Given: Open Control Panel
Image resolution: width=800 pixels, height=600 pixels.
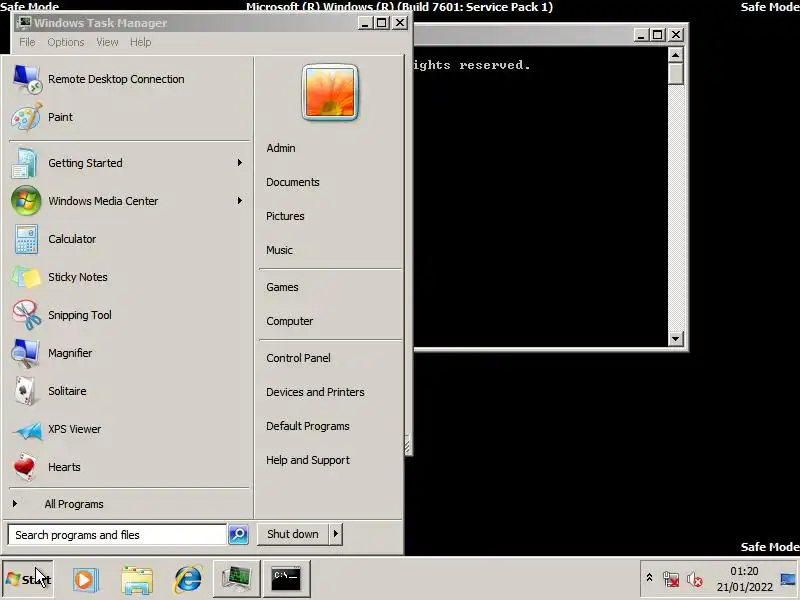Looking at the screenshot, I should [x=298, y=358].
